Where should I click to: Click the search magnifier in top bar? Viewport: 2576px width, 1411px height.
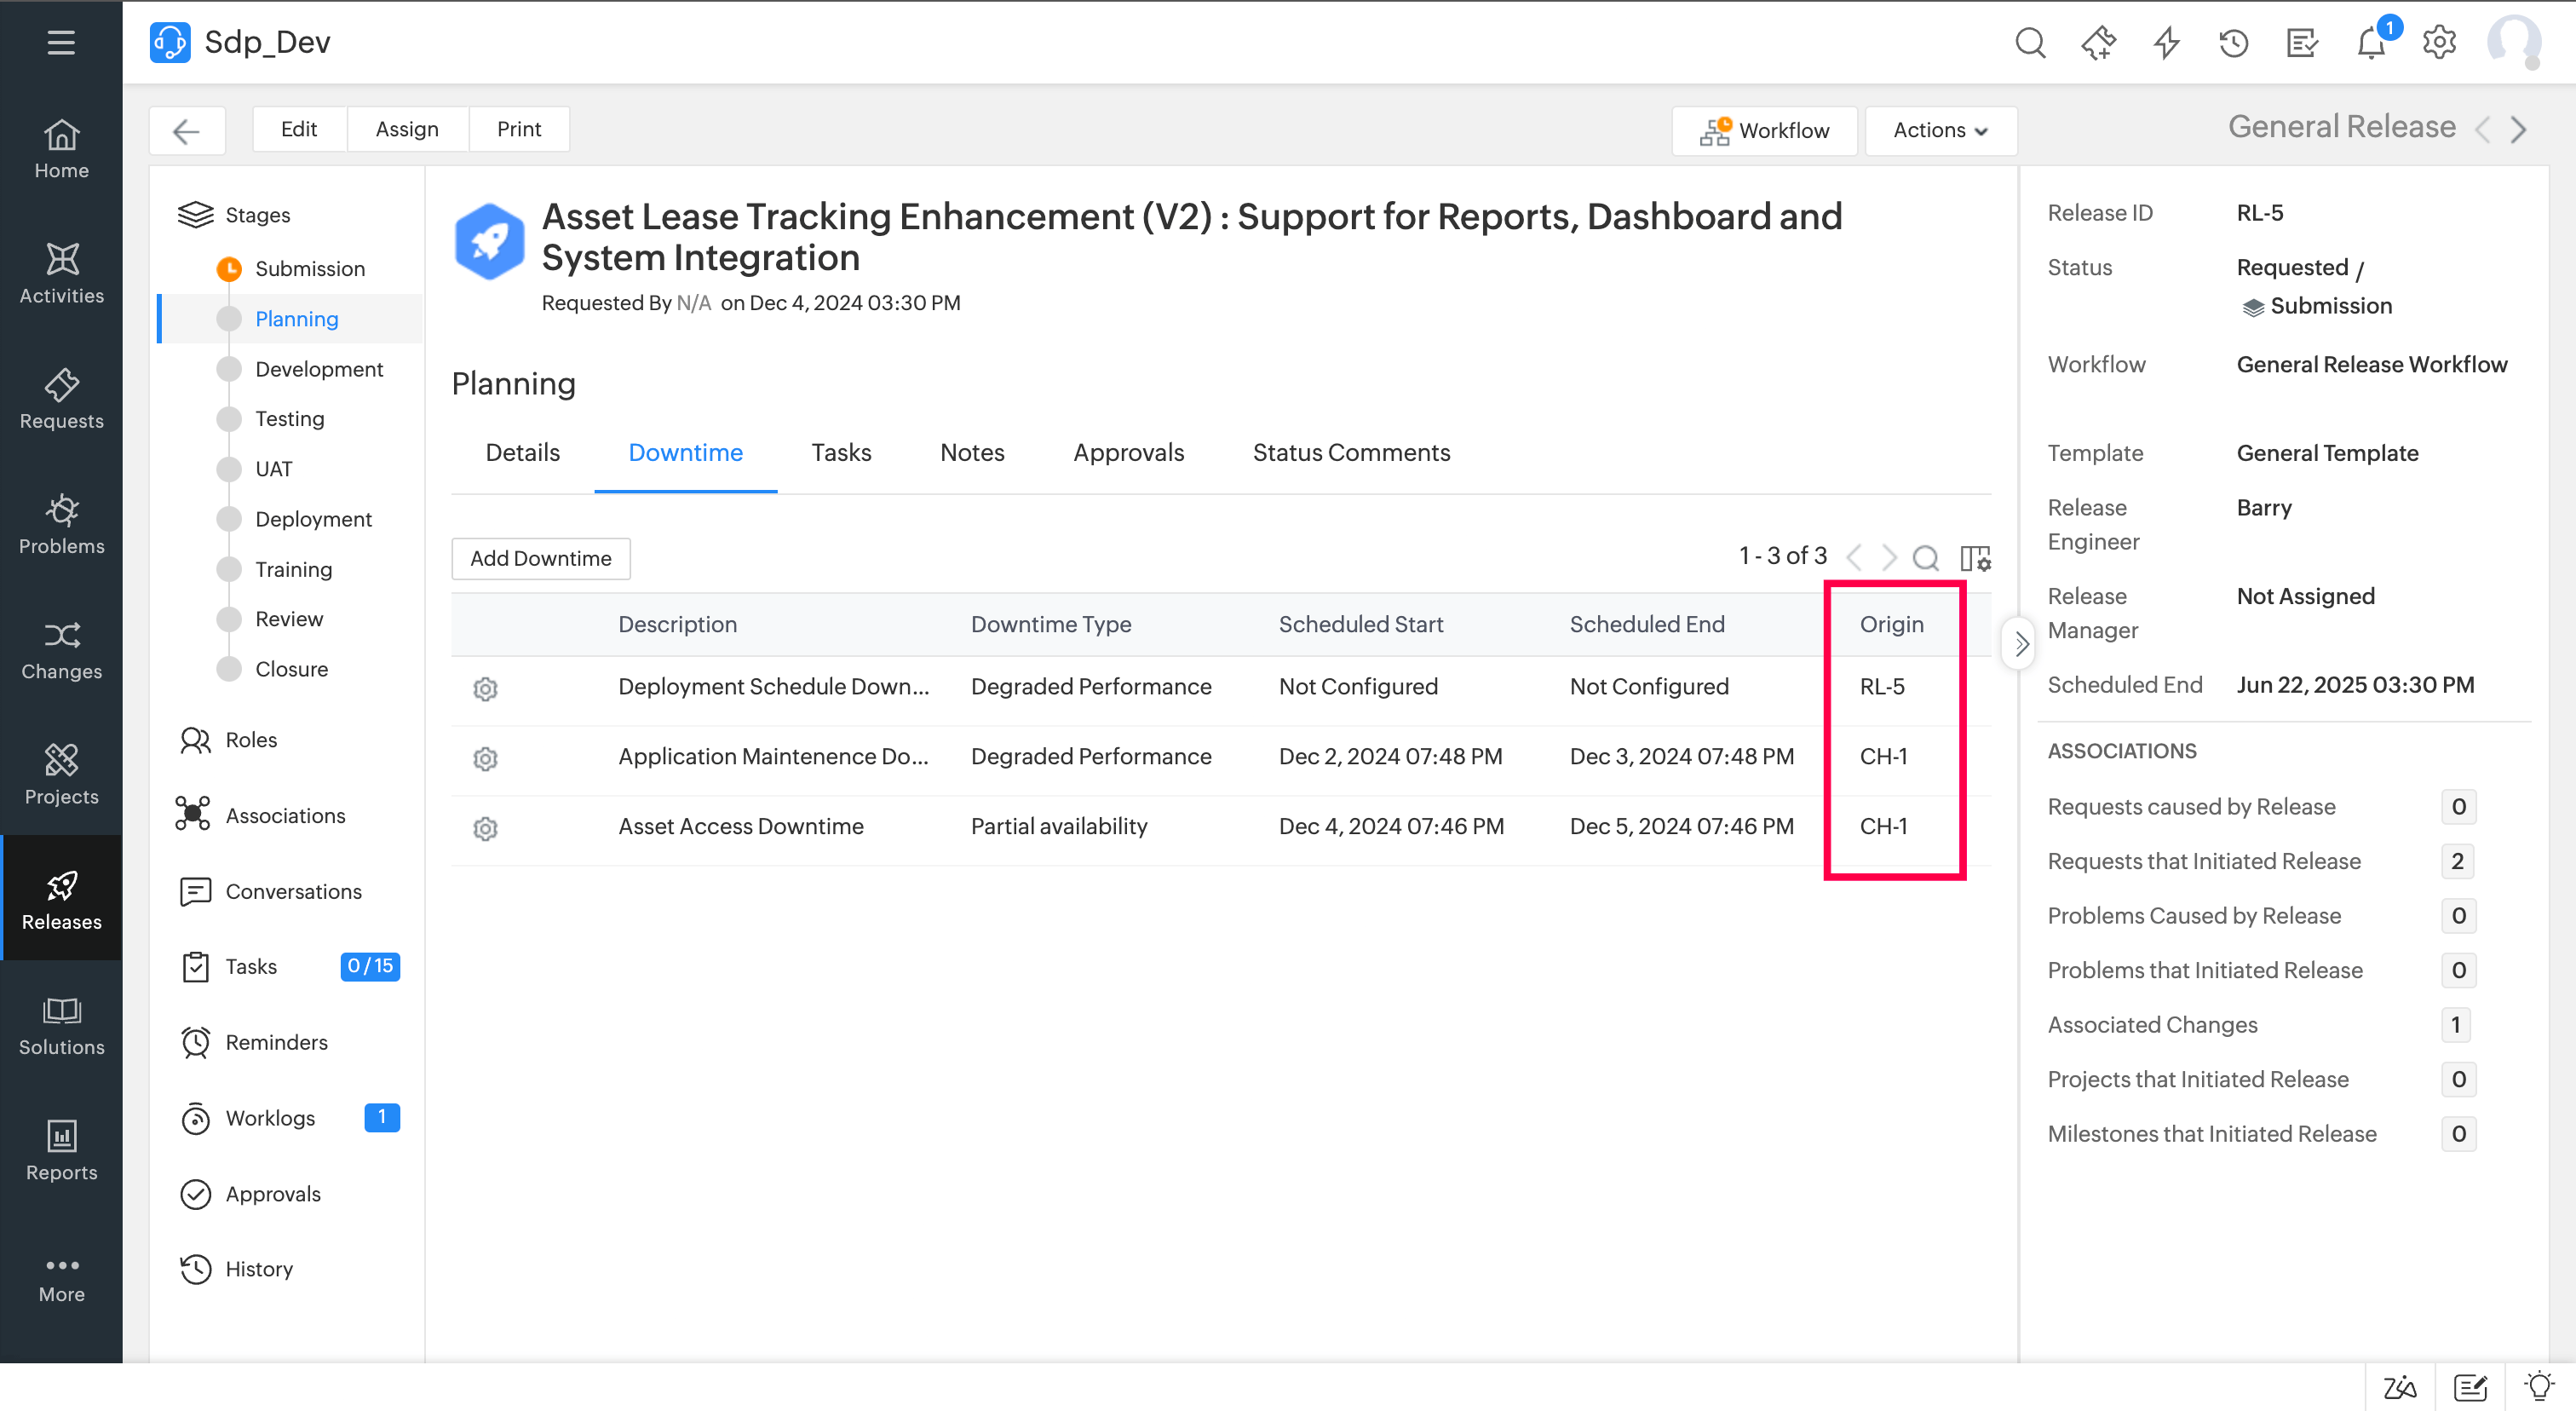2029,43
